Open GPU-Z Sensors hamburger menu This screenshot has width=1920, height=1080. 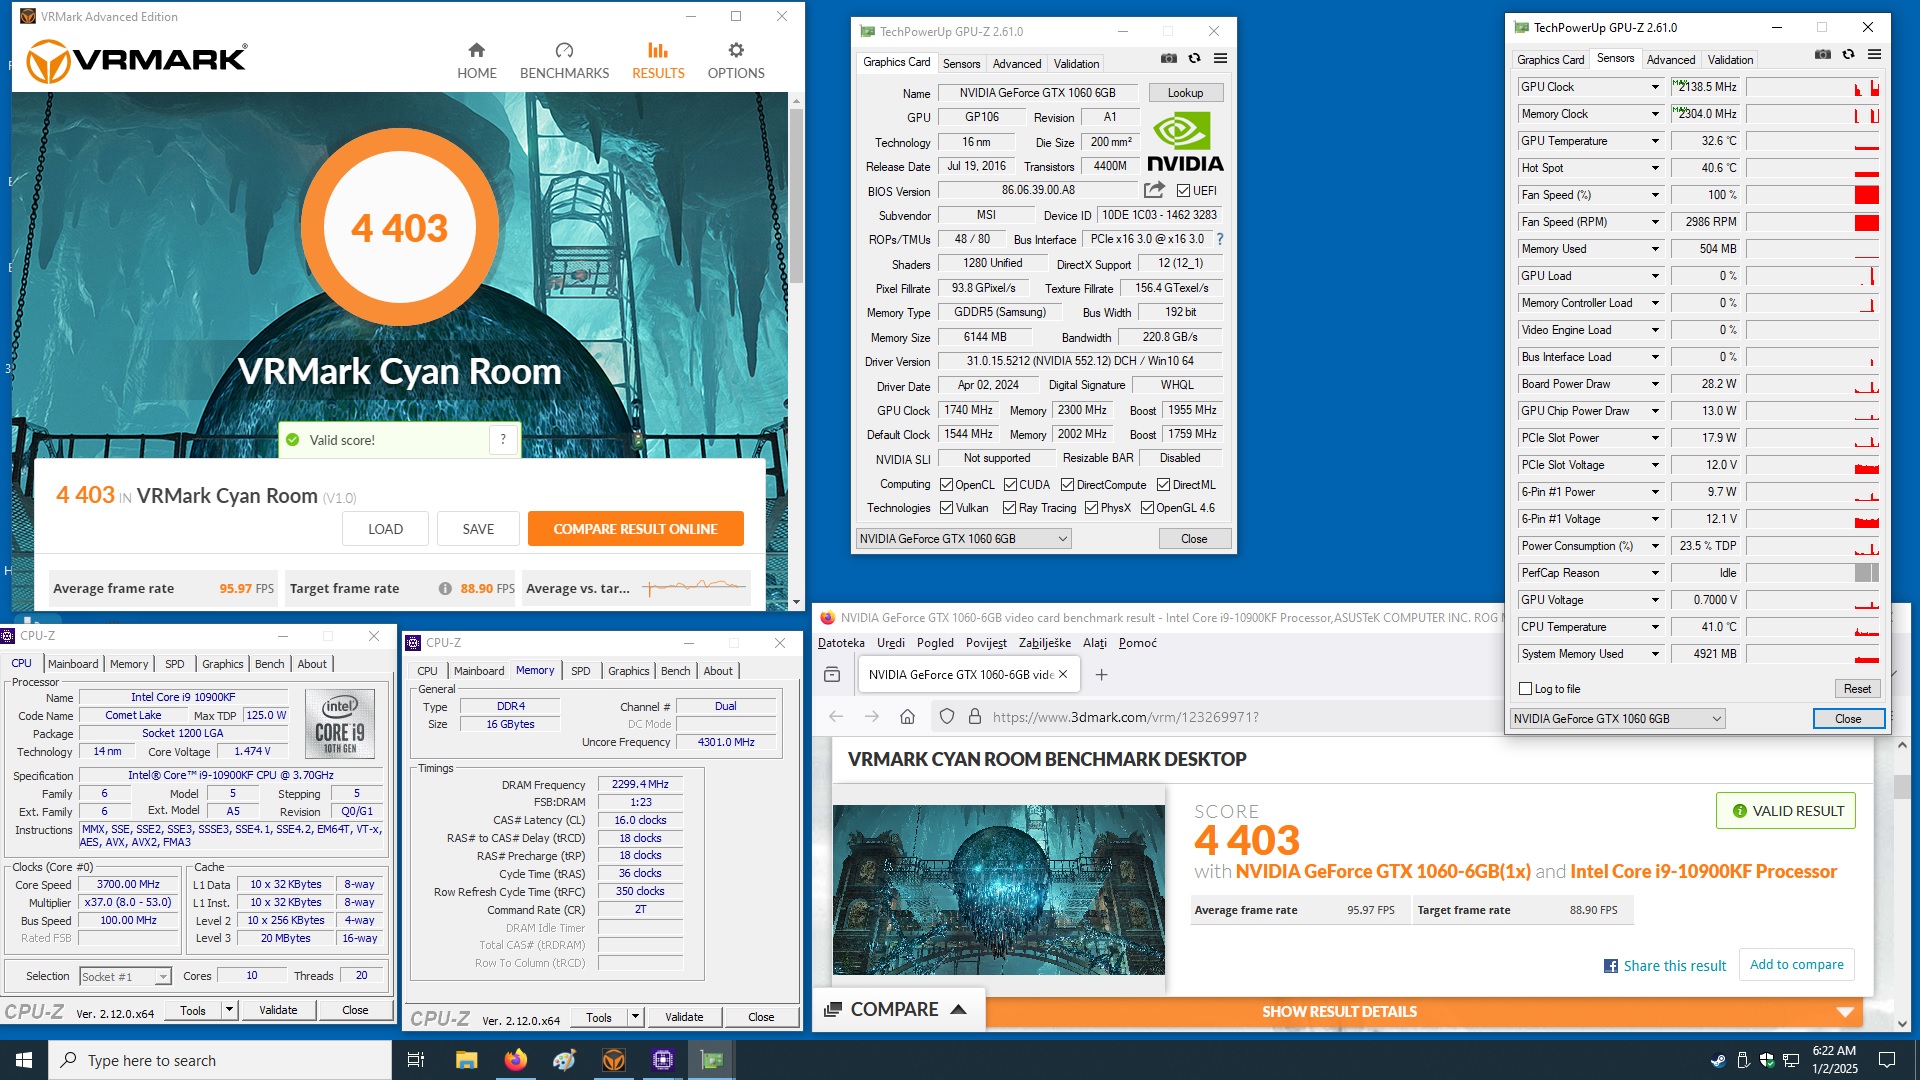[1874, 54]
